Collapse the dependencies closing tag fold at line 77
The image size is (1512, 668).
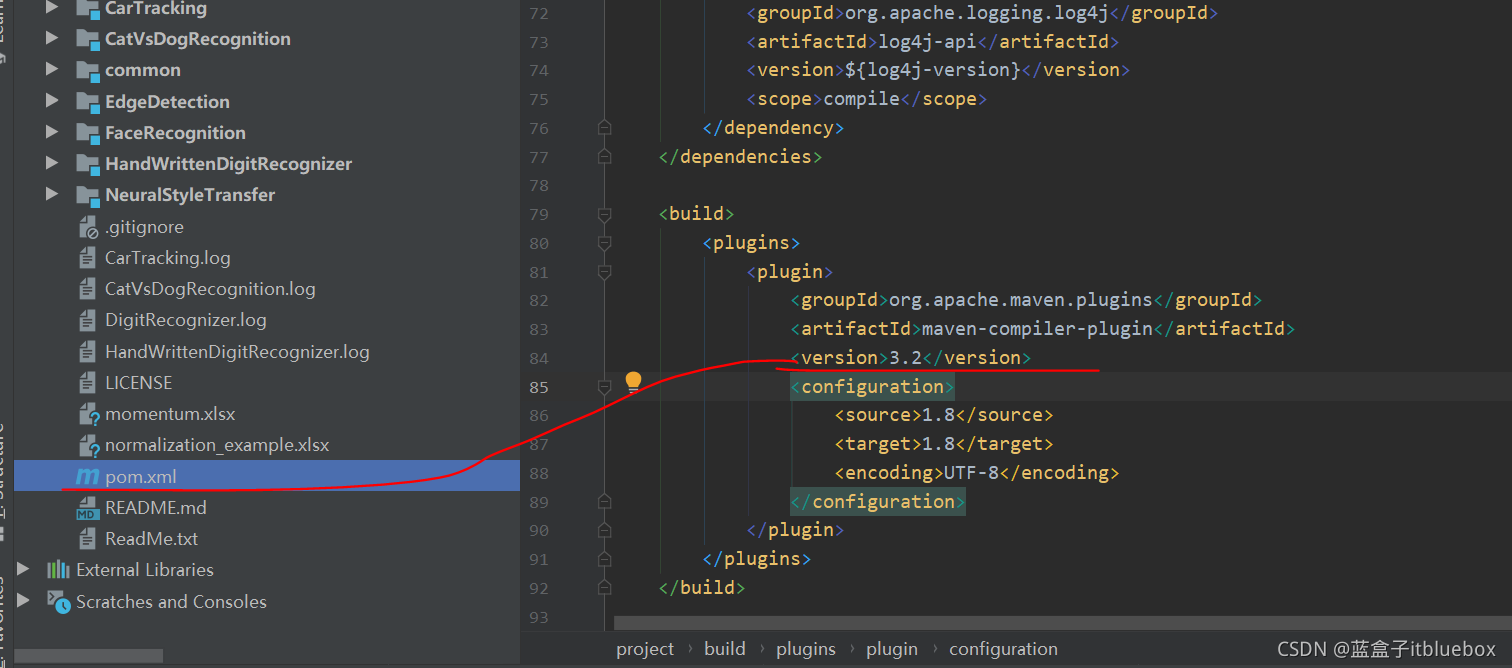(604, 157)
